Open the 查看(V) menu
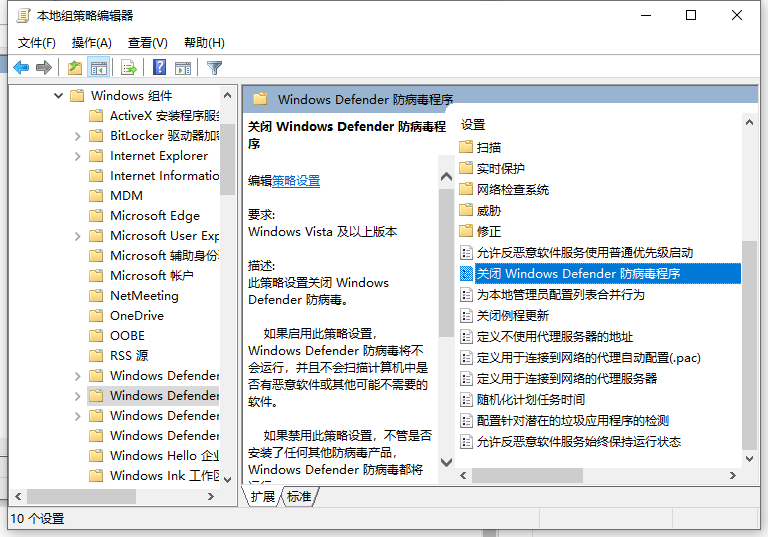 [147, 42]
